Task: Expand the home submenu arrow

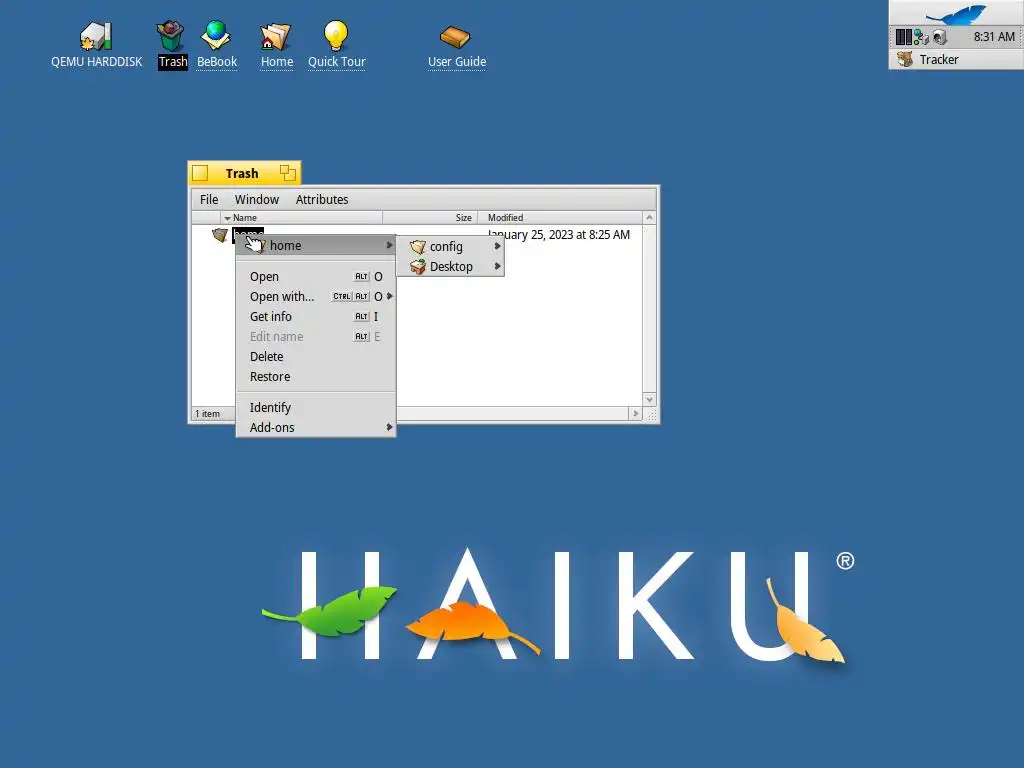Action: pyautogui.click(x=389, y=246)
